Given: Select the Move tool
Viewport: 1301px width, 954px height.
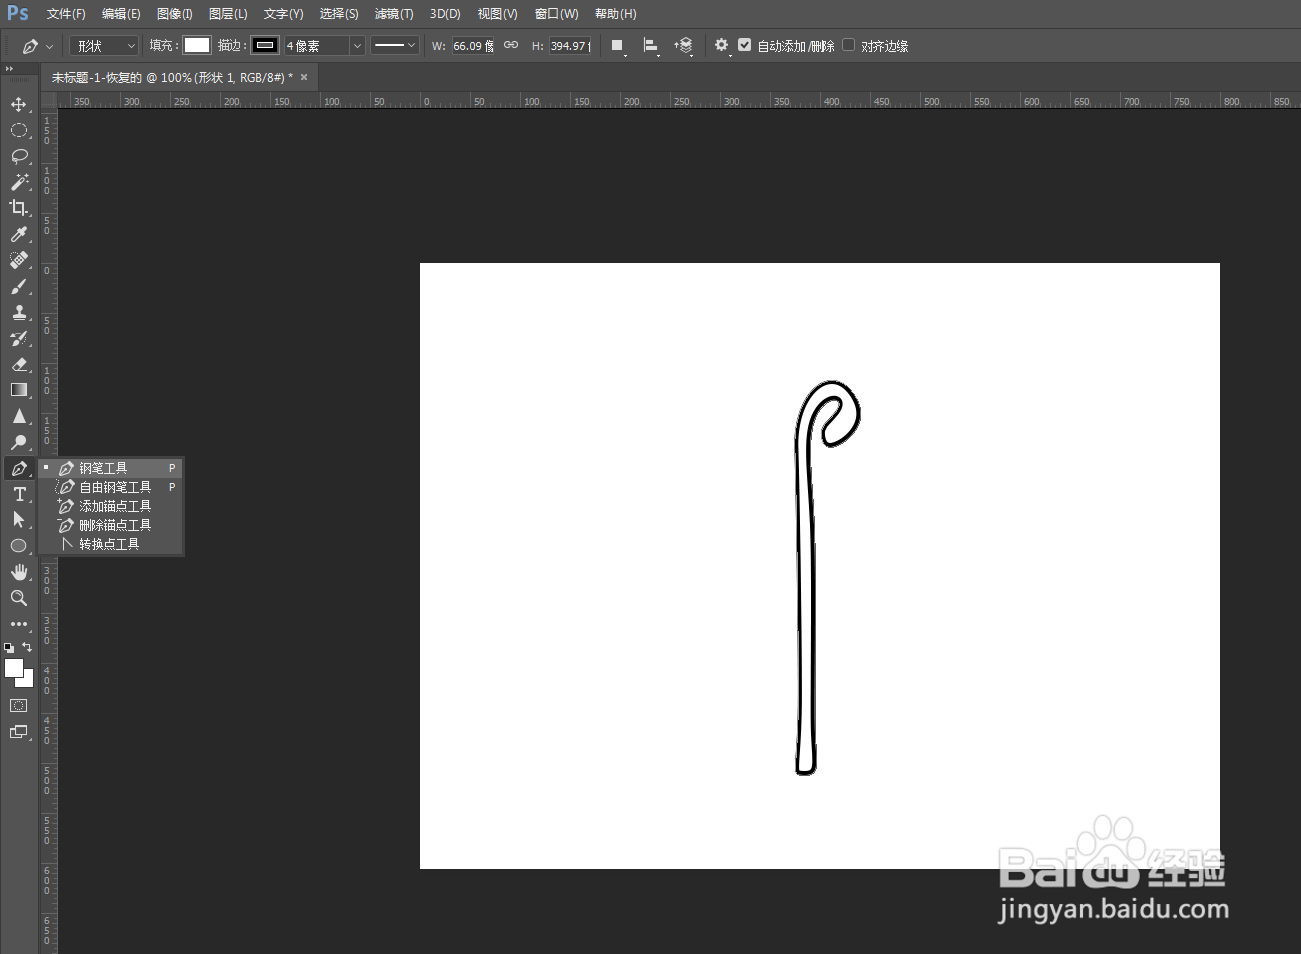Looking at the screenshot, I should (x=18, y=104).
